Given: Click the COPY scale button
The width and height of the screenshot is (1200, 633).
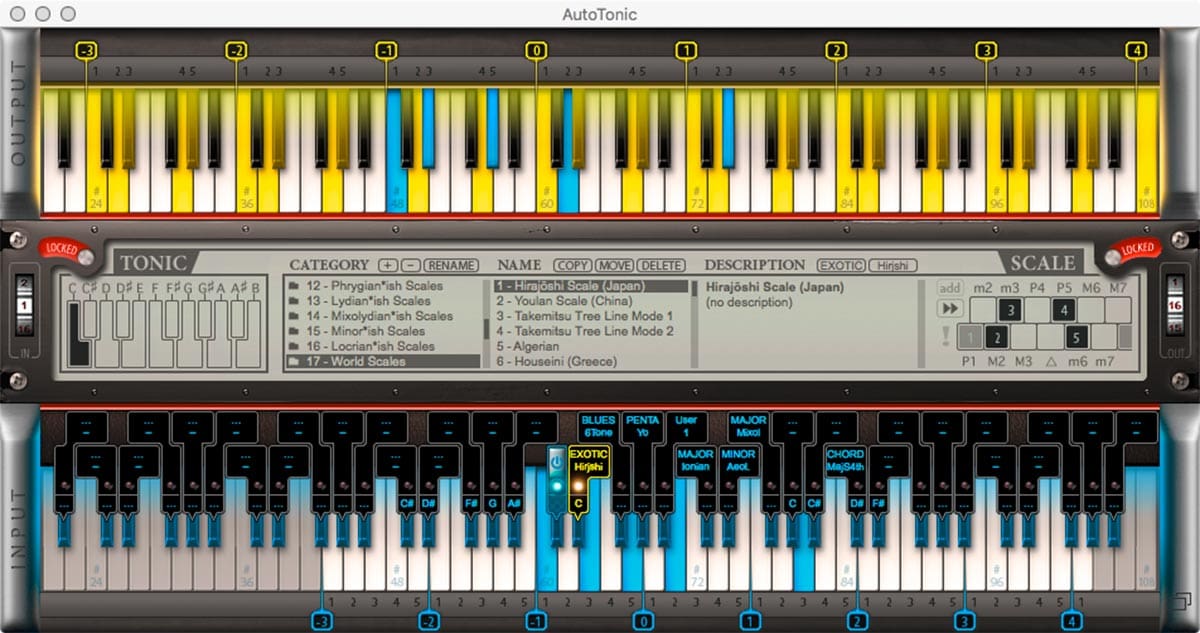Looking at the screenshot, I should coord(571,266).
